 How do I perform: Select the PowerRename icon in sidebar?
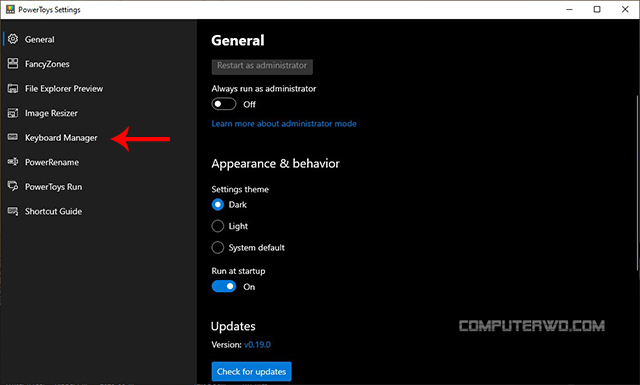[x=13, y=162]
